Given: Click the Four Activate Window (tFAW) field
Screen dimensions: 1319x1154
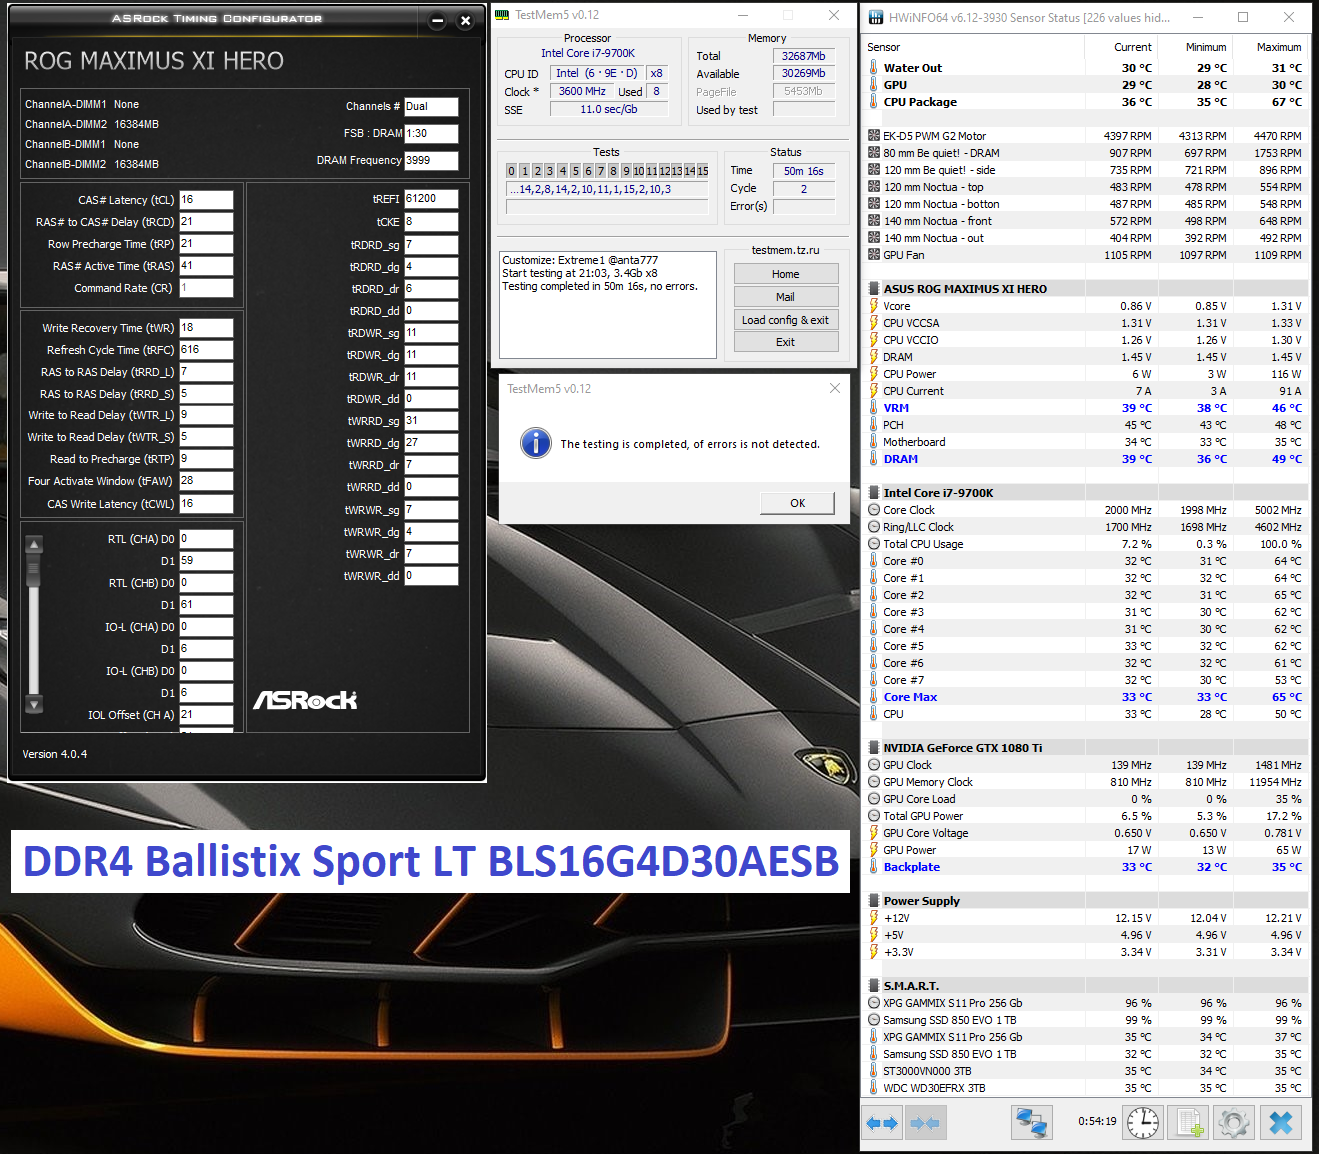Looking at the screenshot, I should pos(206,481).
